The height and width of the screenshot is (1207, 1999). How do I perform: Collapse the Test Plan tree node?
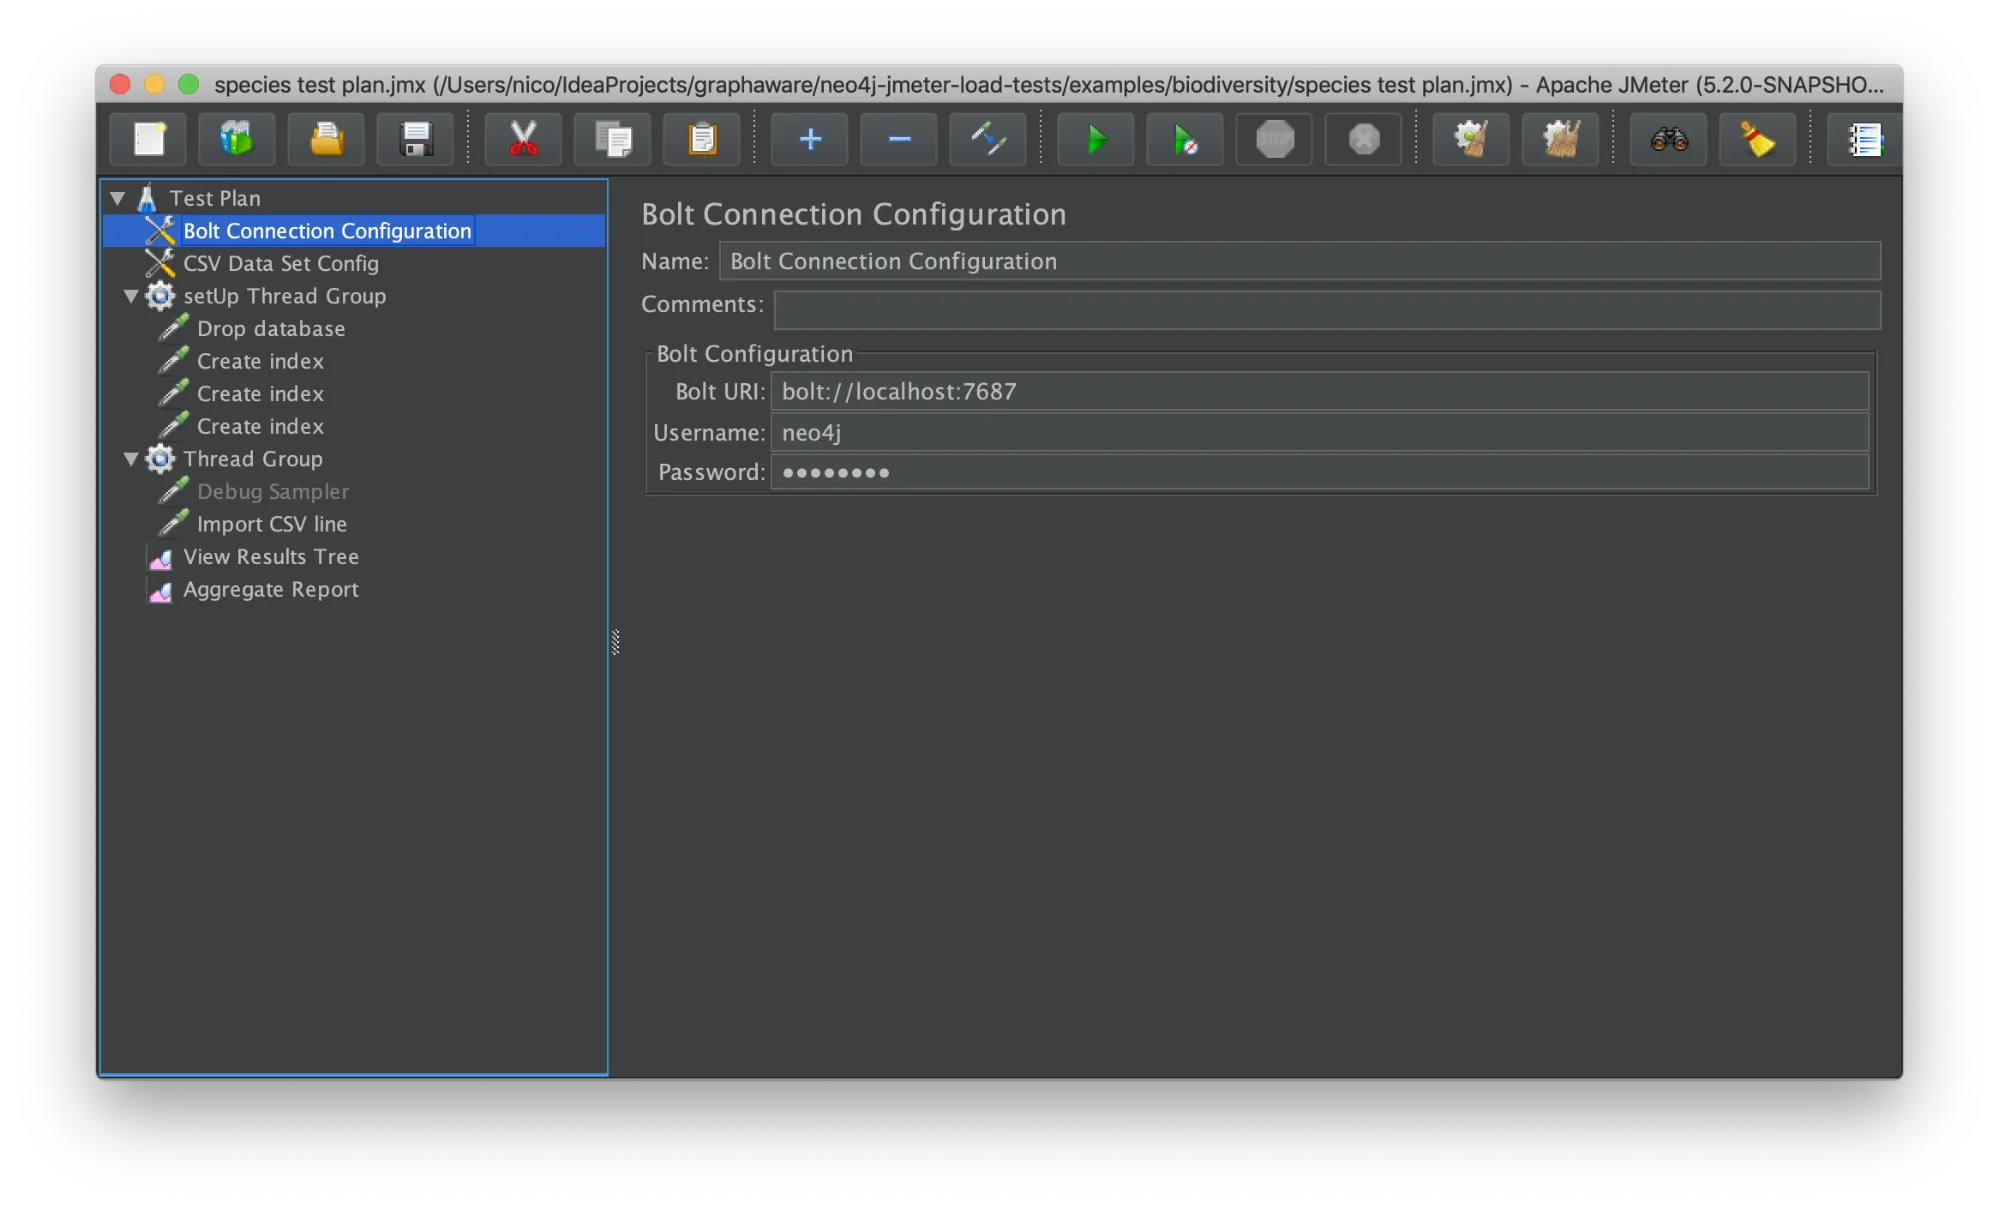(118, 198)
